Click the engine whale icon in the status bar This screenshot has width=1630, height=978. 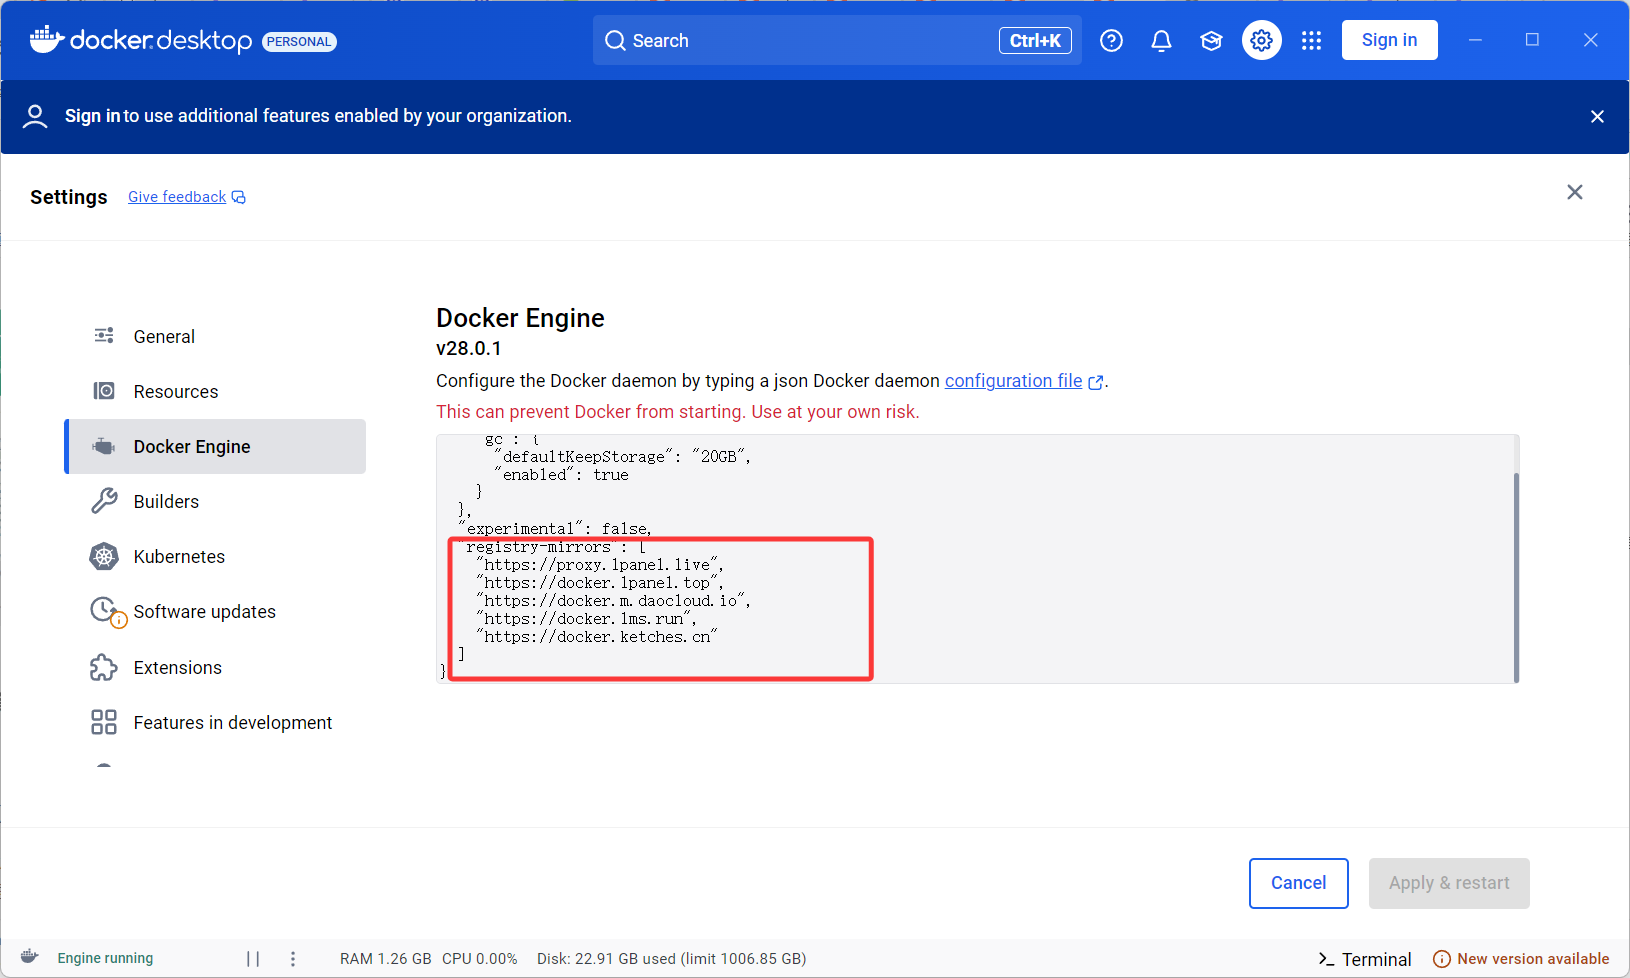click(30, 957)
